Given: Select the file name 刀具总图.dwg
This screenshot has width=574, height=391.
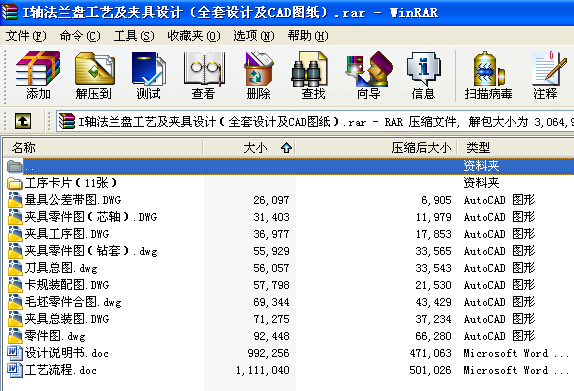Looking at the screenshot, I should pyautogui.click(x=61, y=268).
